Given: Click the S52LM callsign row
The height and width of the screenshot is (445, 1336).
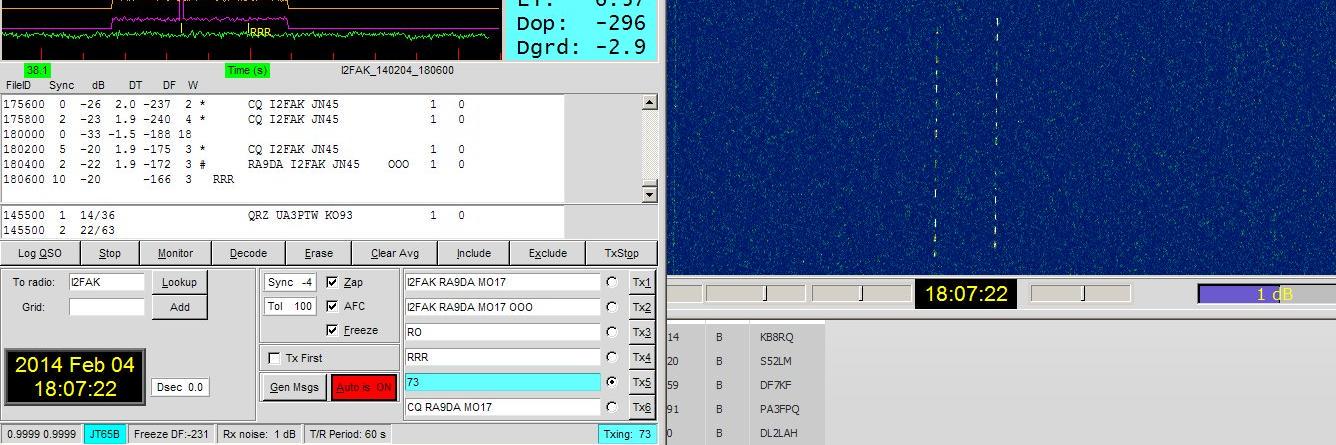Looking at the screenshot, I should click(x=776, y=361).
